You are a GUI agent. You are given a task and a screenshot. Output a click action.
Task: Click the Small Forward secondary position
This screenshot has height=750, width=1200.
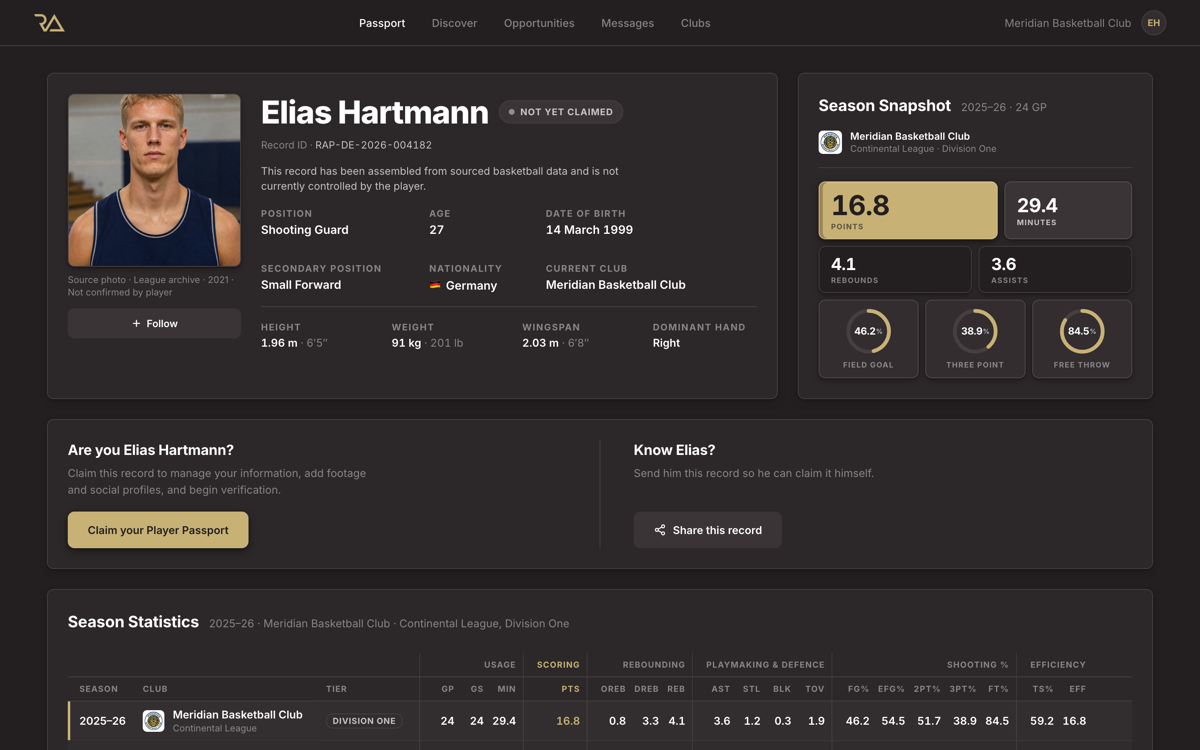coord(301,285)
